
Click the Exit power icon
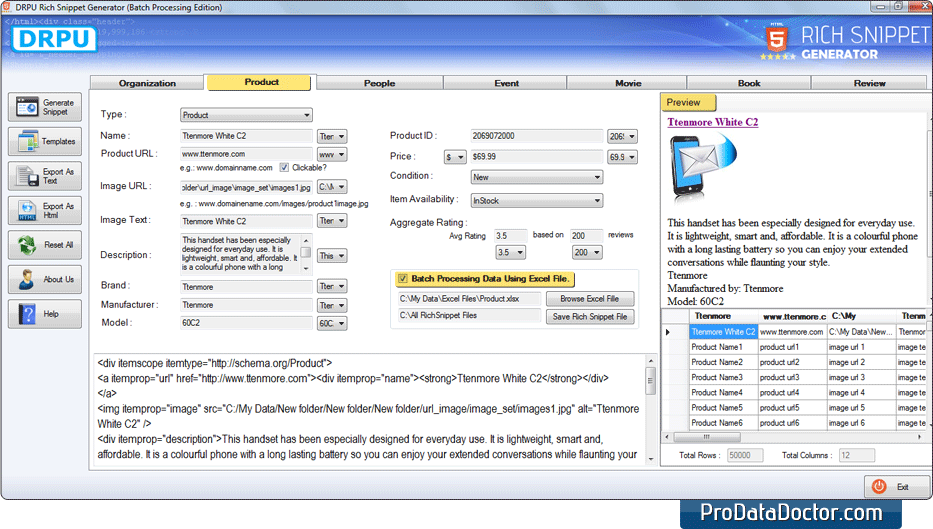point(879,486)
